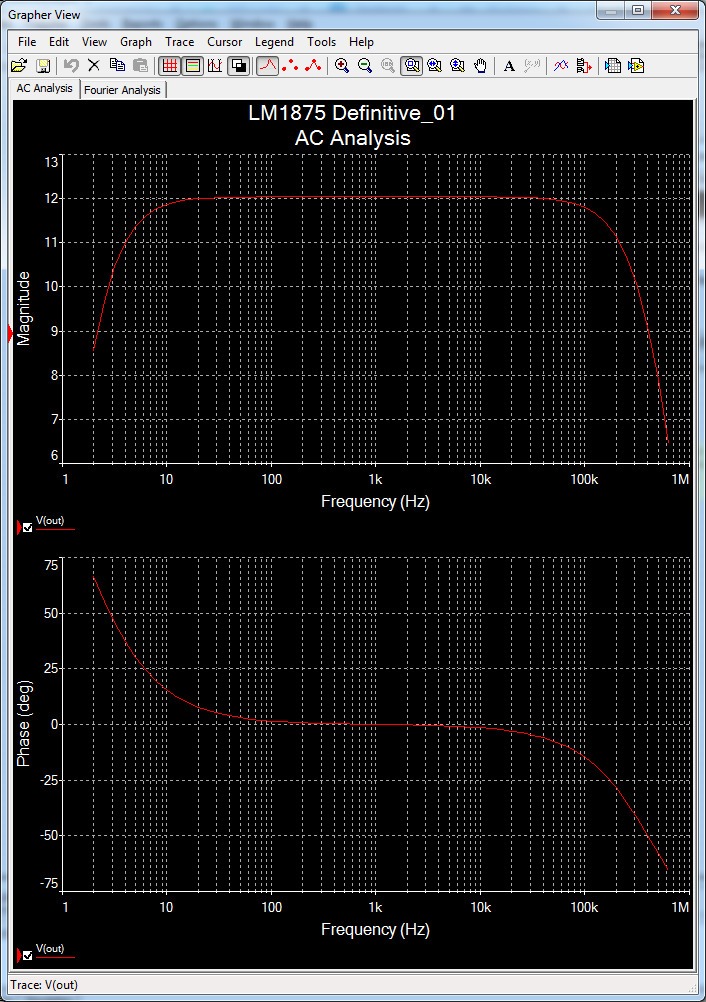Click the Open file toolbar icon
The image size is (706, 1002).
[x=19, y=65]
